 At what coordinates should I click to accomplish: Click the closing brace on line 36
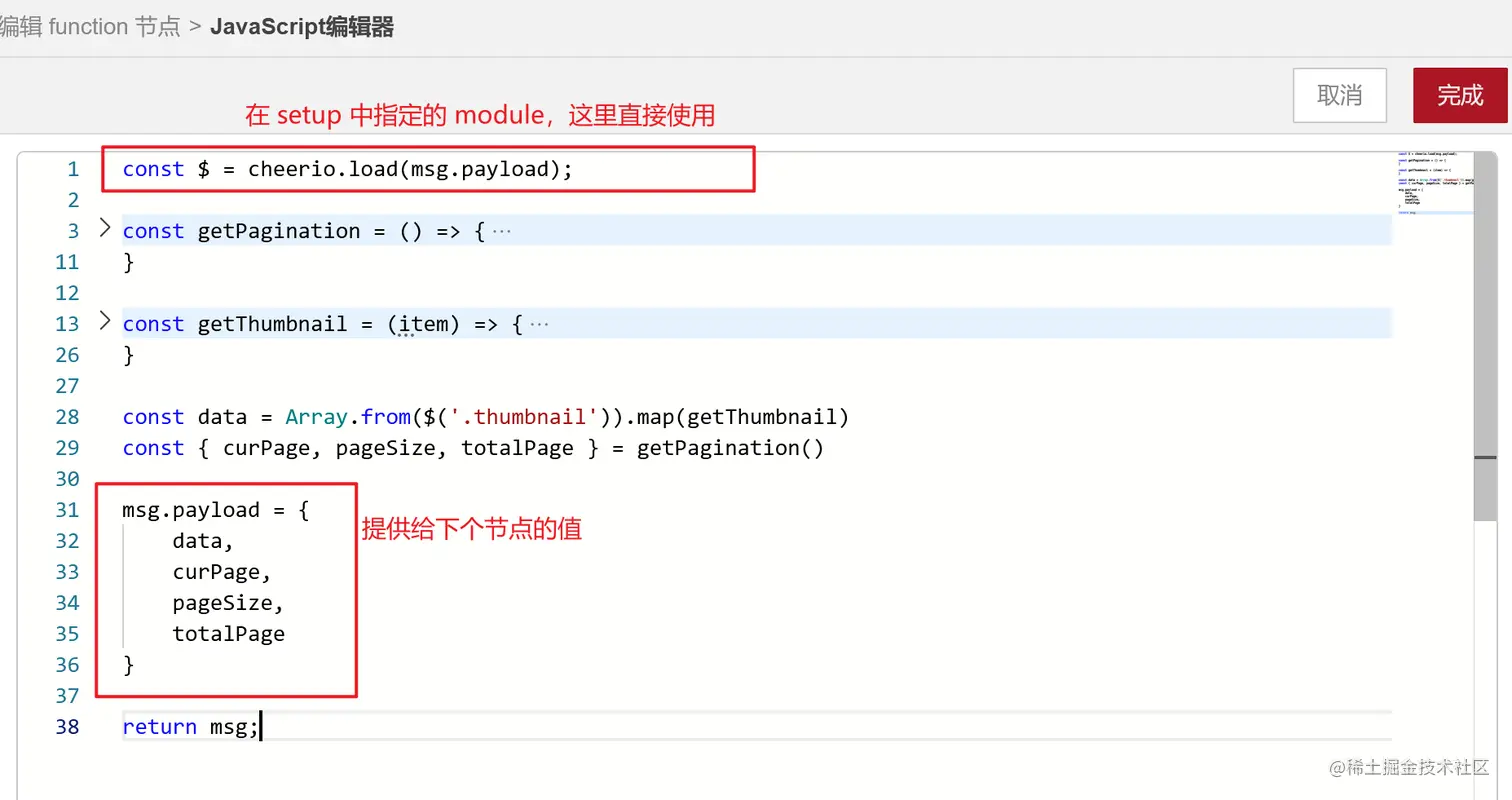(128, 665)
